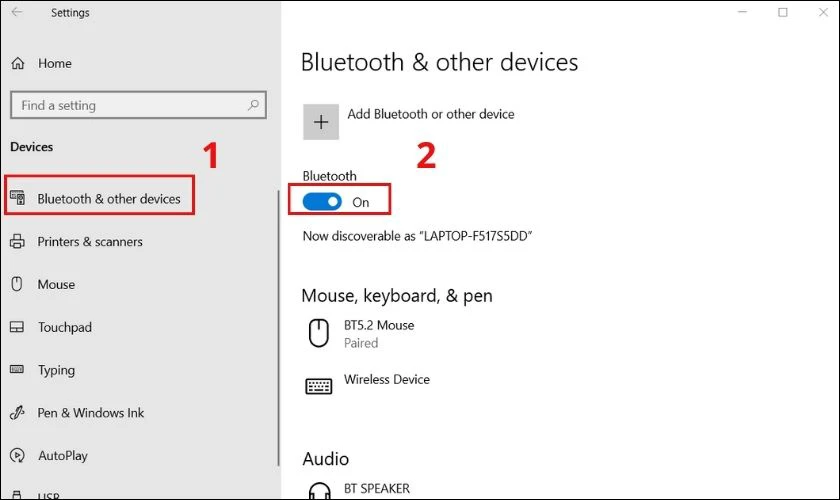The width and height of the screenshot is (840, 500).
Task: Click Add Bluetooth or other device label
Action: [430, 114]
